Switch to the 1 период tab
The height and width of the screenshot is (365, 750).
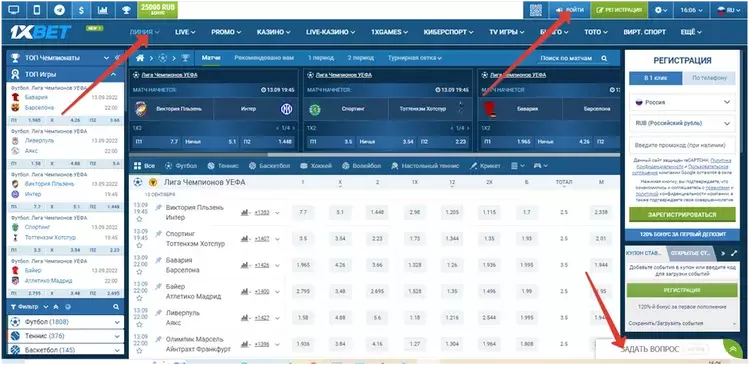[320, 57]
